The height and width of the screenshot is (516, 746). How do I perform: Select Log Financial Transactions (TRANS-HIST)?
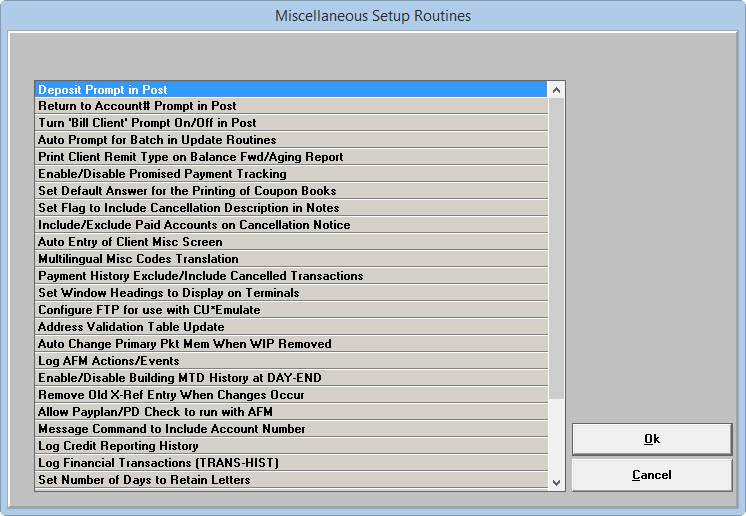coord(290,463)
